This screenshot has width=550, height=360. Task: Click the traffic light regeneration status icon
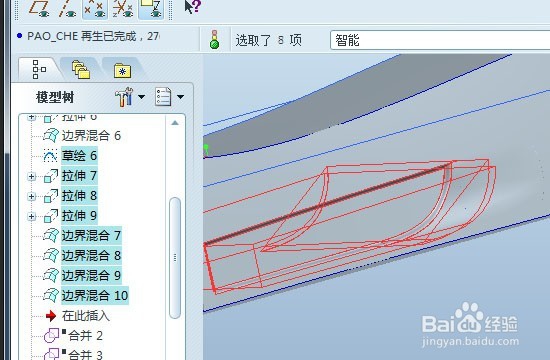[x=215, y=39]
